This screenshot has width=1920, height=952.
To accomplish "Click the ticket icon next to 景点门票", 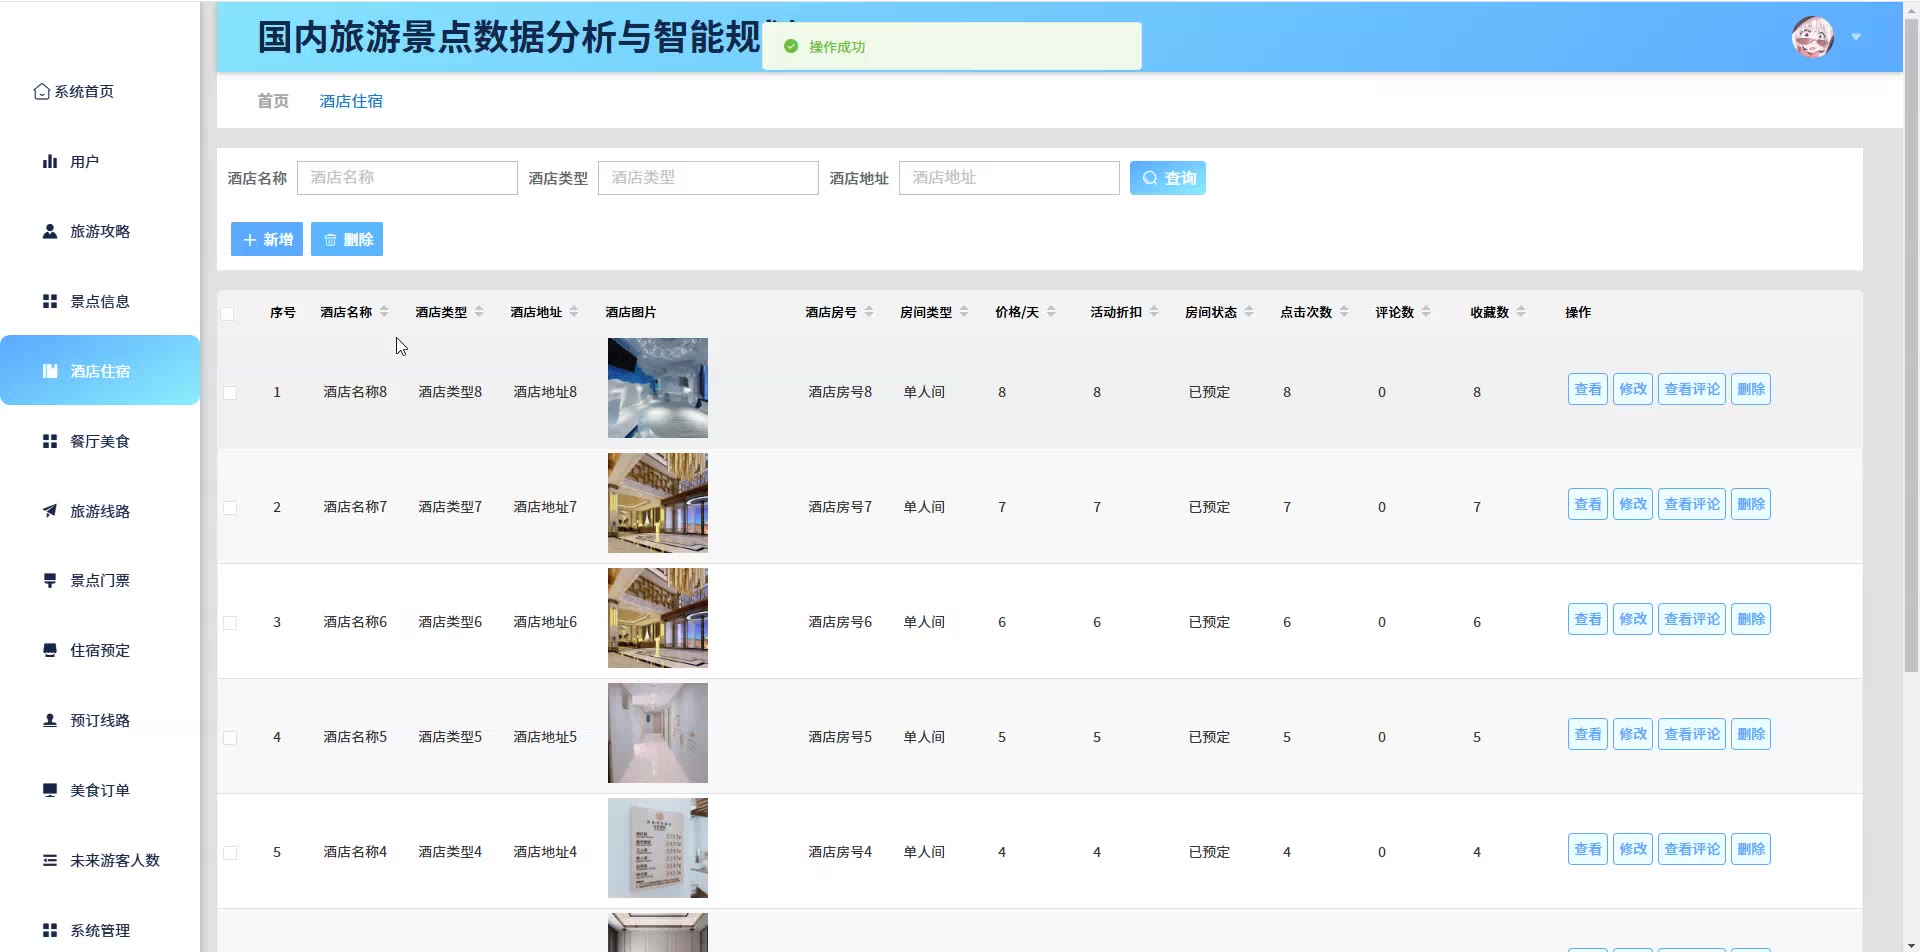I will 49,581.
